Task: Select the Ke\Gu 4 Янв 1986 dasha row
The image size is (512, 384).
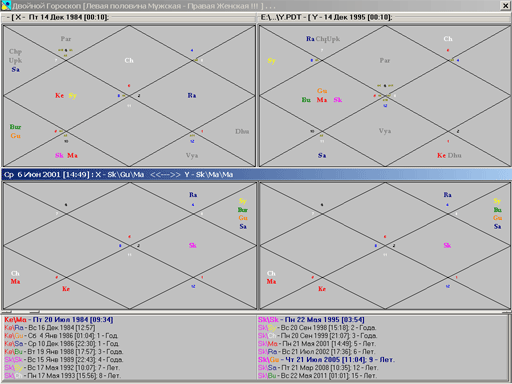Action: [61, 336]
